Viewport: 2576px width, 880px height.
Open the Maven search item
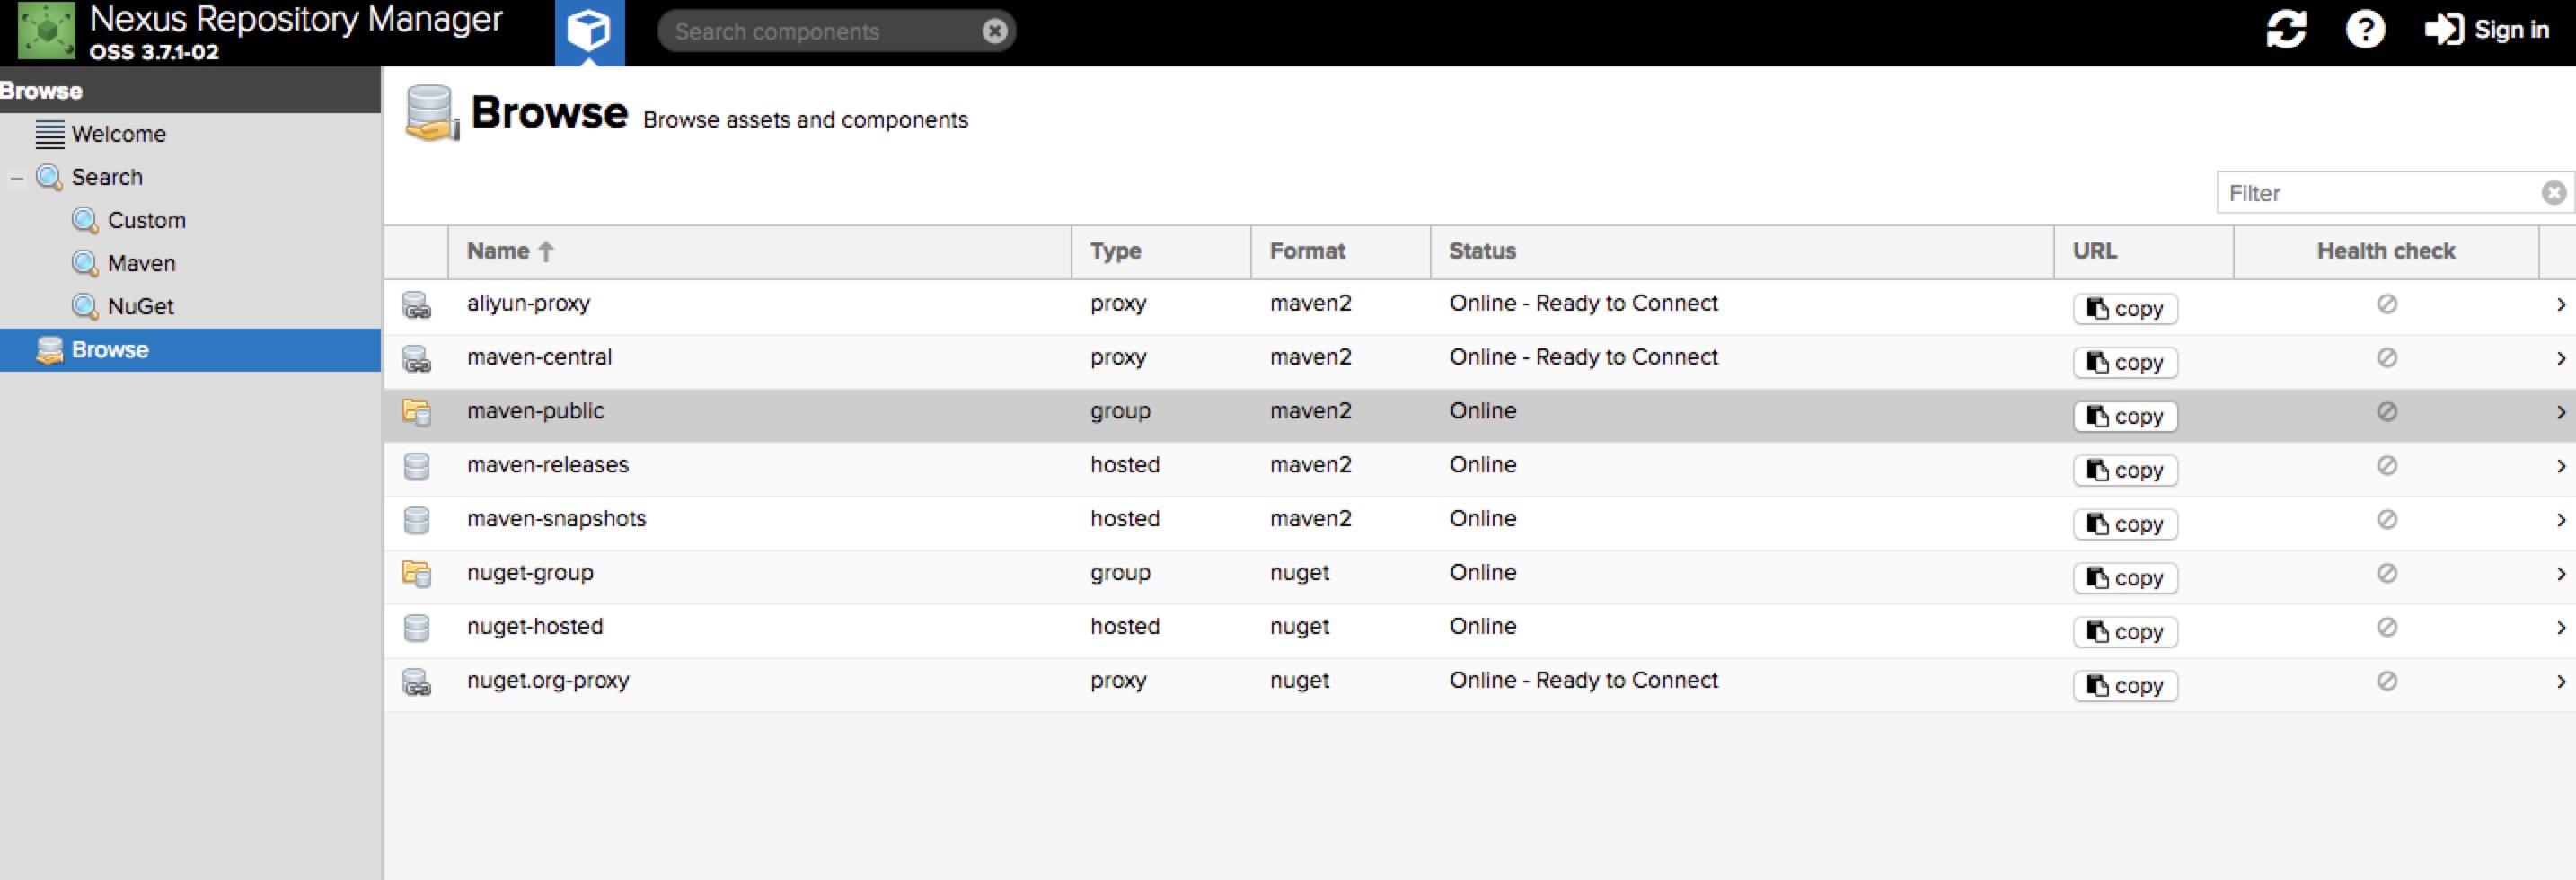tap(141, 263)
